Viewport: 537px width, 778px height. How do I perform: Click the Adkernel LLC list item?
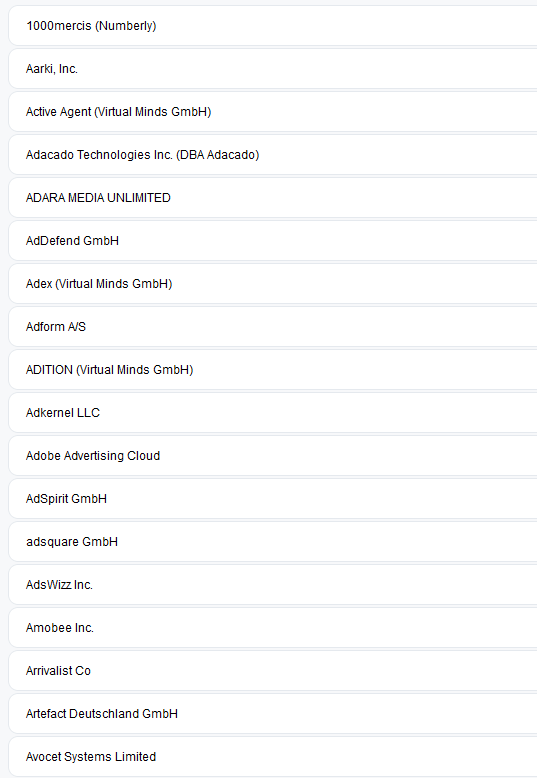click(273, 413)
